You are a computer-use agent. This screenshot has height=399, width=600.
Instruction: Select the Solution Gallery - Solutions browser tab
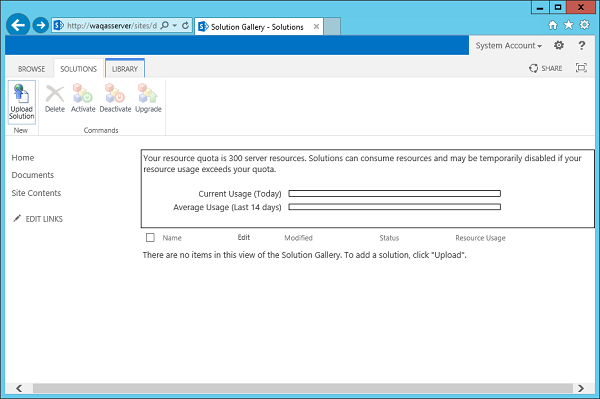(258, 27)
